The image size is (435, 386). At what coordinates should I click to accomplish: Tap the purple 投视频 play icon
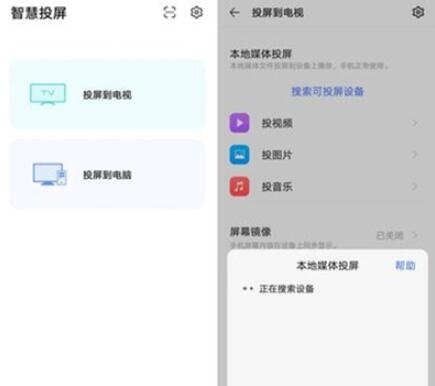[239, 123]
